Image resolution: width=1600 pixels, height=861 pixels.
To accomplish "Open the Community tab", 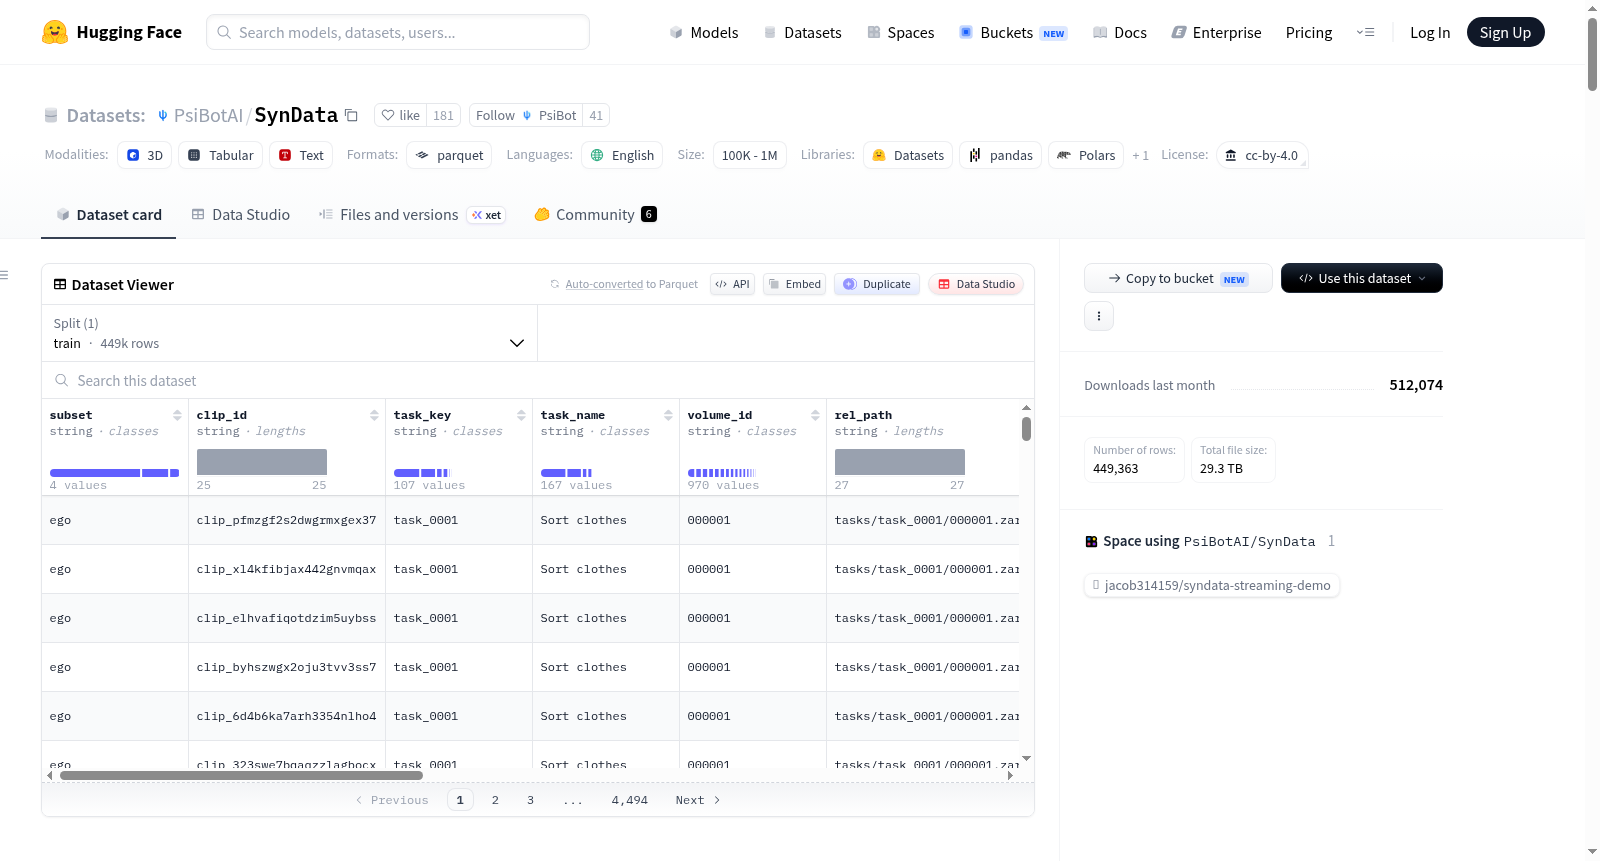I will (595, 215).
